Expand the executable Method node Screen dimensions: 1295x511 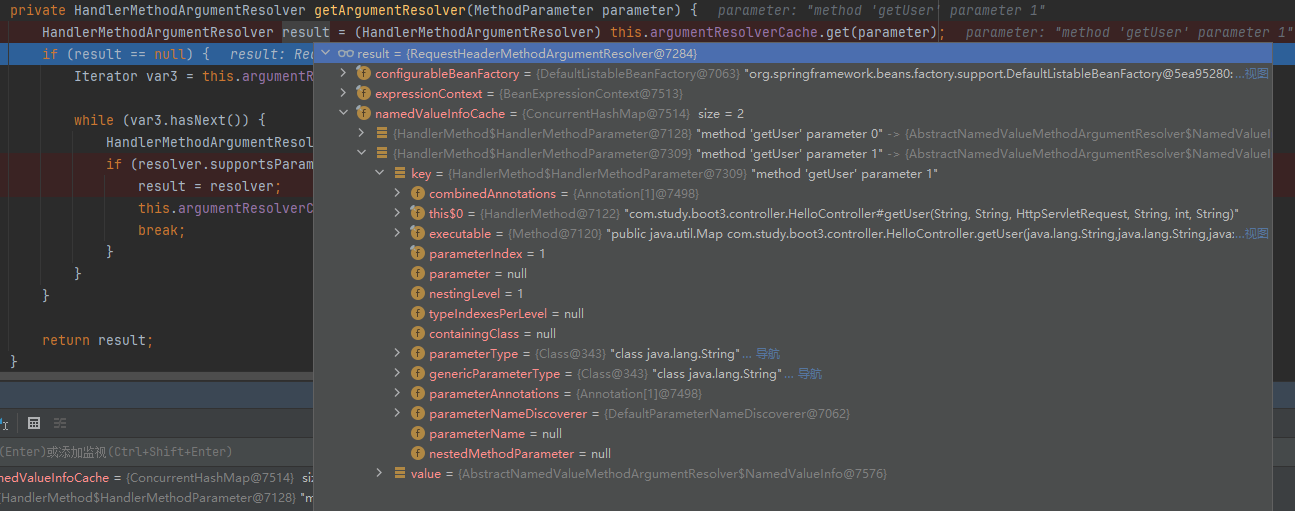click(398, 233)
